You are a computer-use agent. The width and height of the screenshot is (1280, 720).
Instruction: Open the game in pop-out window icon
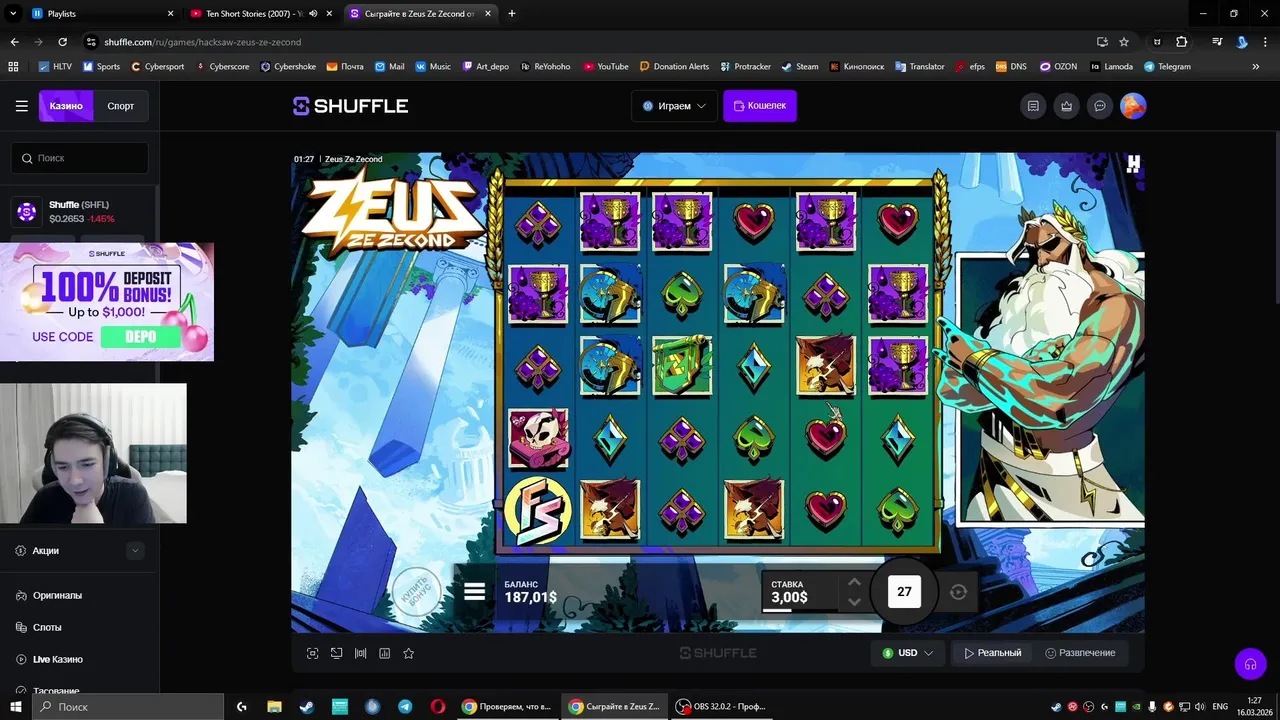tap(336, 653)
